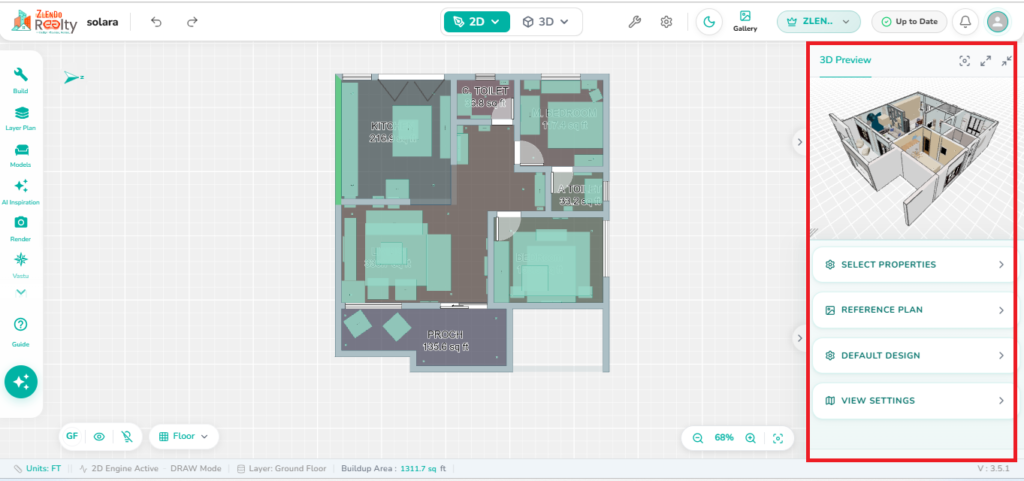Toggle dark mode moon icon

709,22
